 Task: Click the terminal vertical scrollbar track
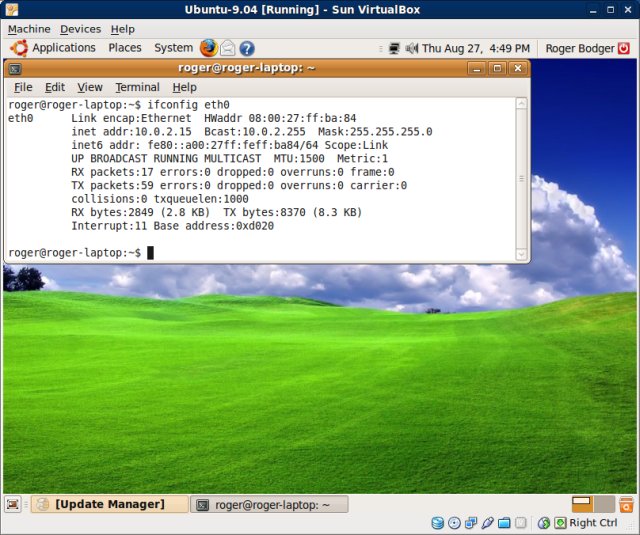pyautogui.click(x=521, y=179)
